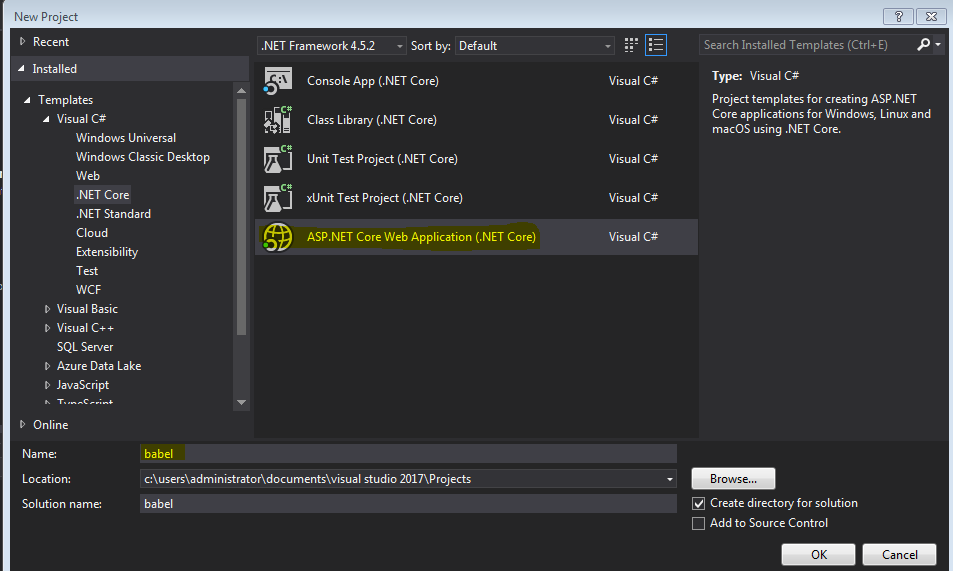Select the Cloud category

click(x=92, y=233)
